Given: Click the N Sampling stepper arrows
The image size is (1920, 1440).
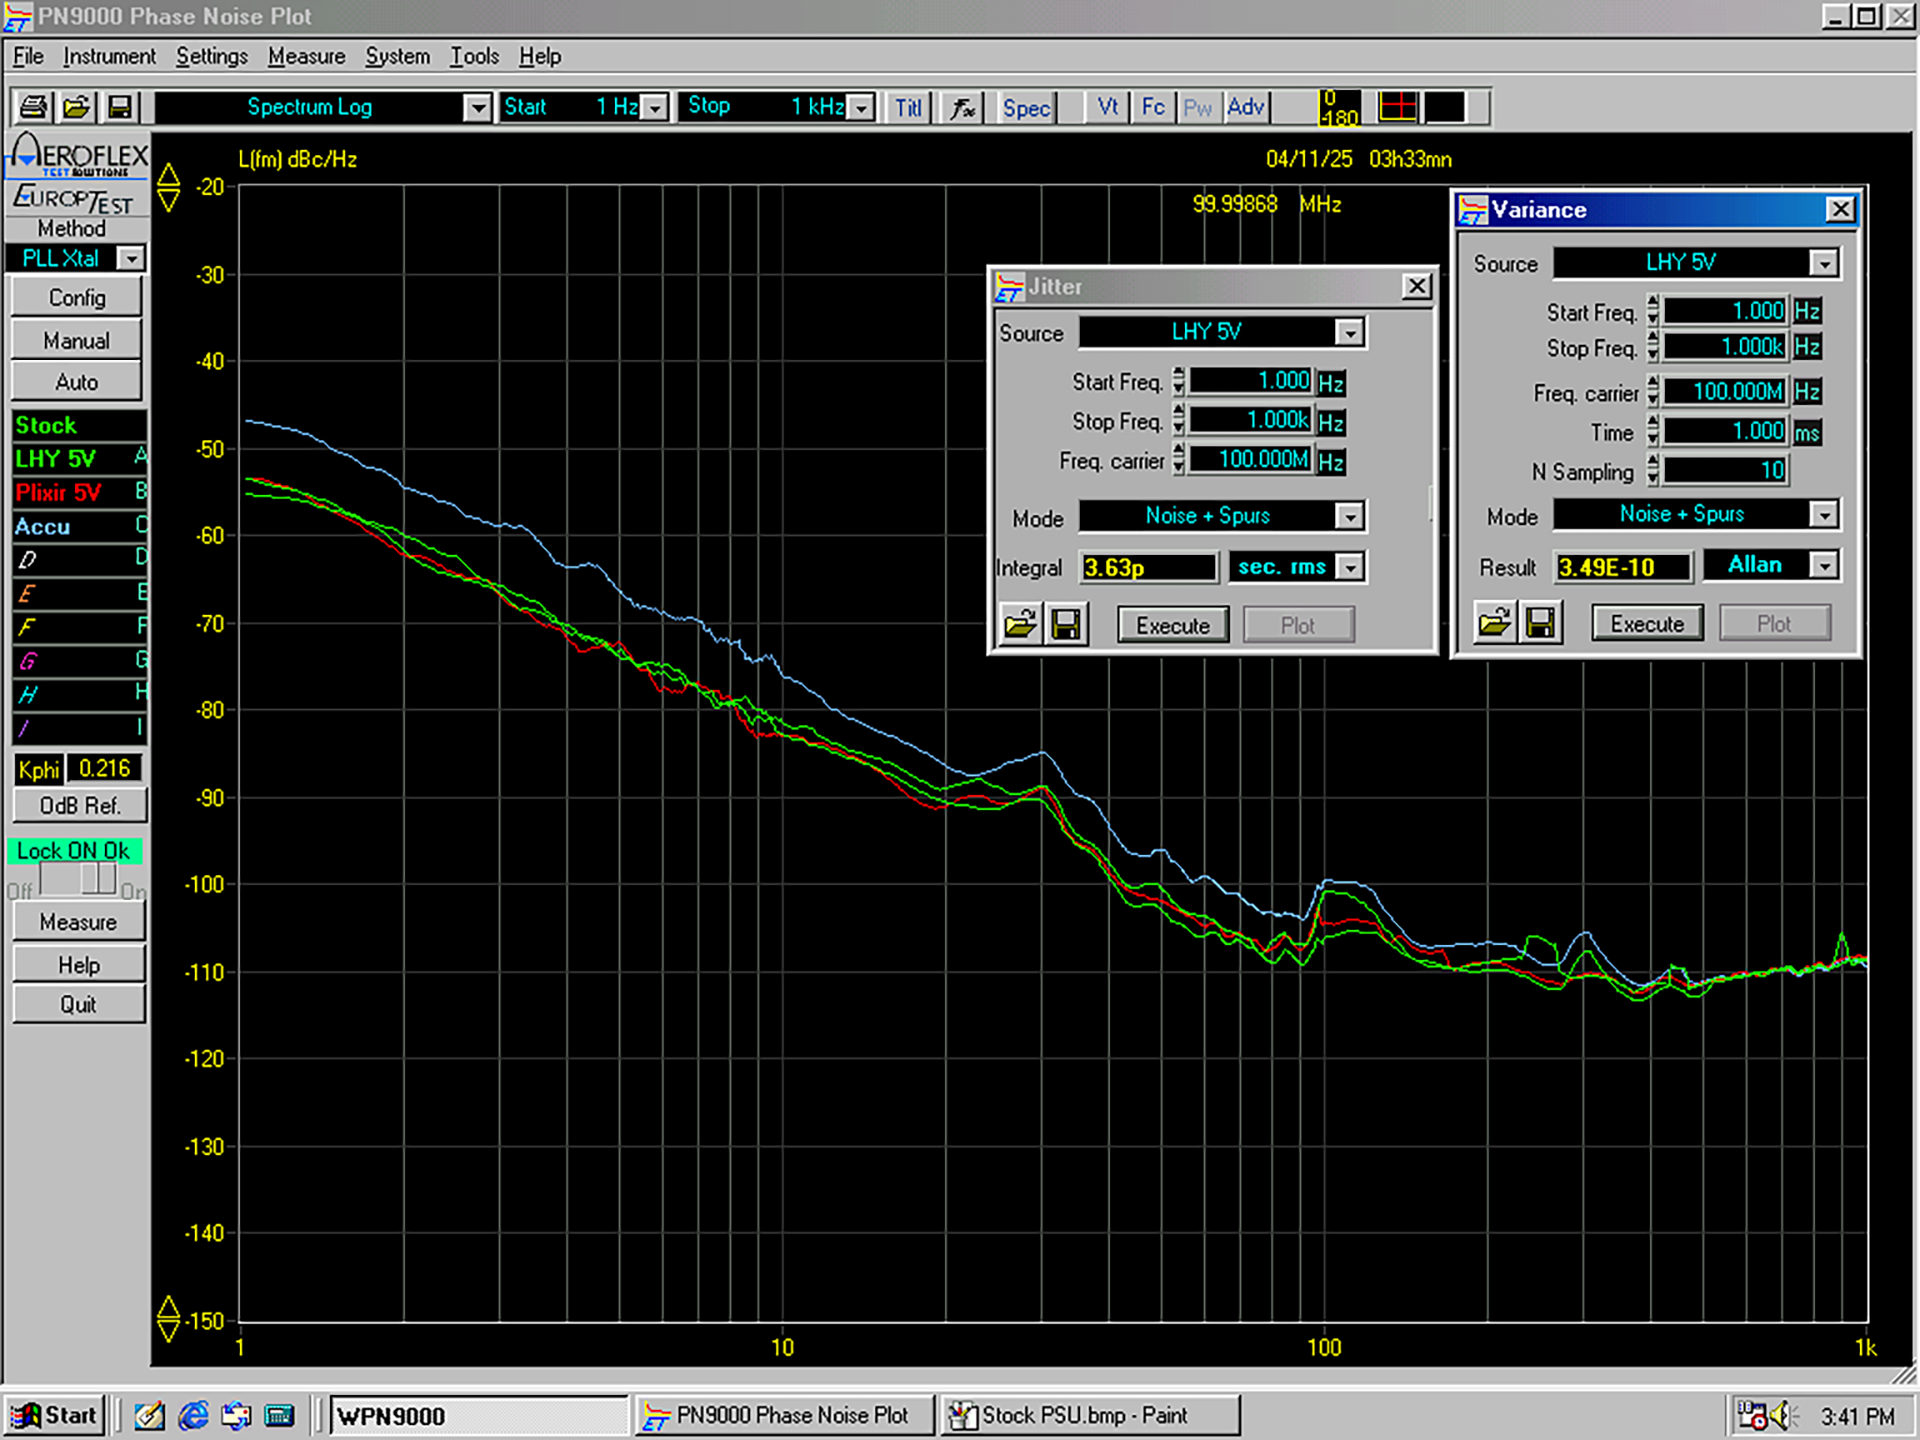Looking at the screenshot, I should [1653, 470].
